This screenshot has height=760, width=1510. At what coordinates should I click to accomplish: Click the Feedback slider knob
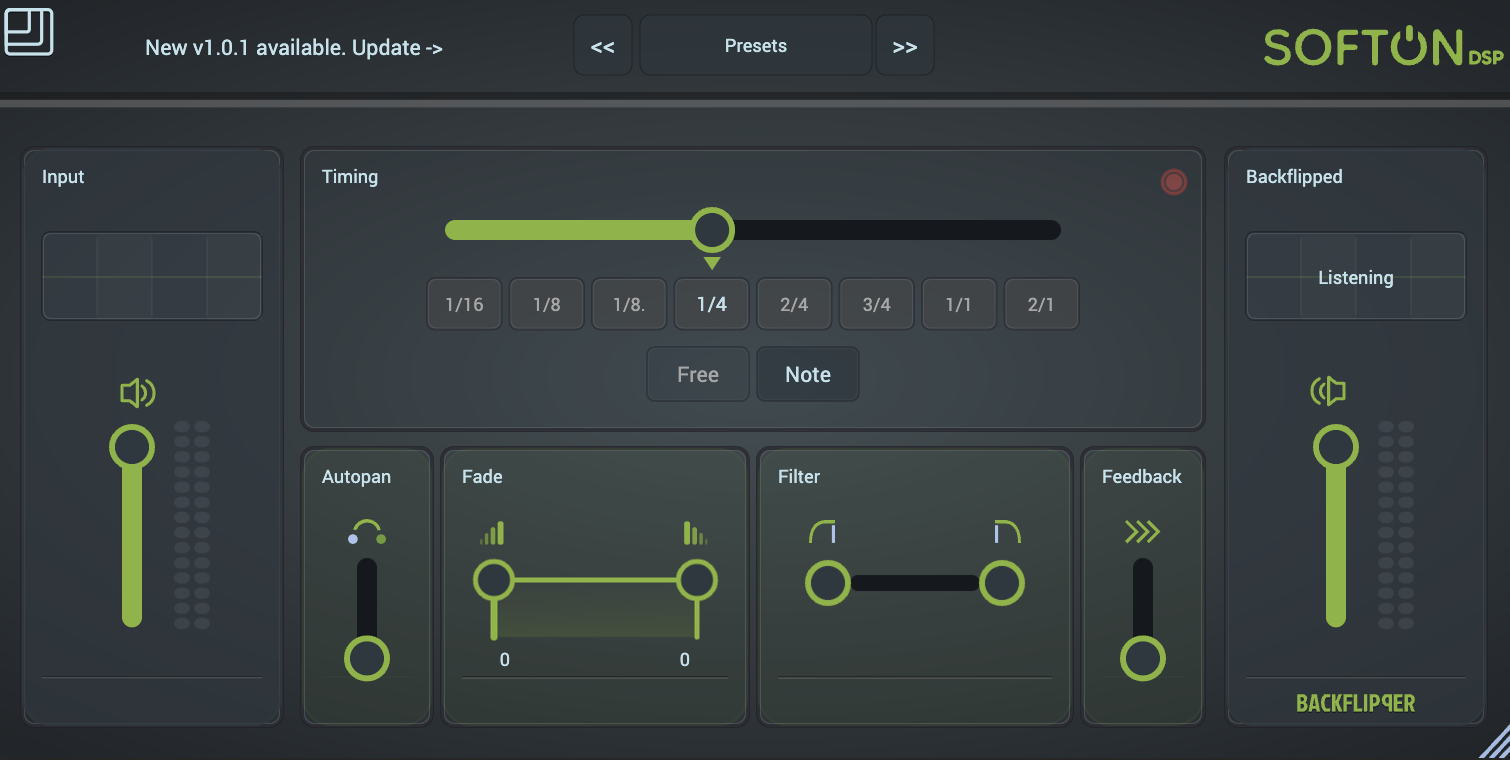pyautogui.click(x=1143, y=659)
